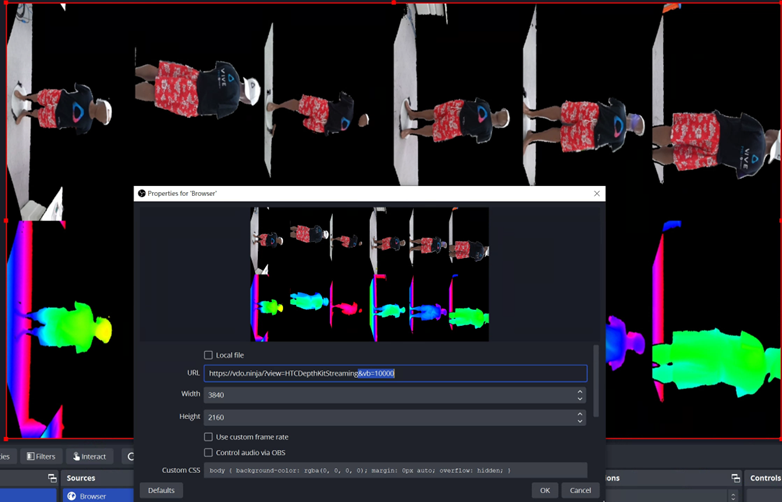Increase Width using the up arrow
782x502 pixels.
pyautogui.click(x=580, y=391)
